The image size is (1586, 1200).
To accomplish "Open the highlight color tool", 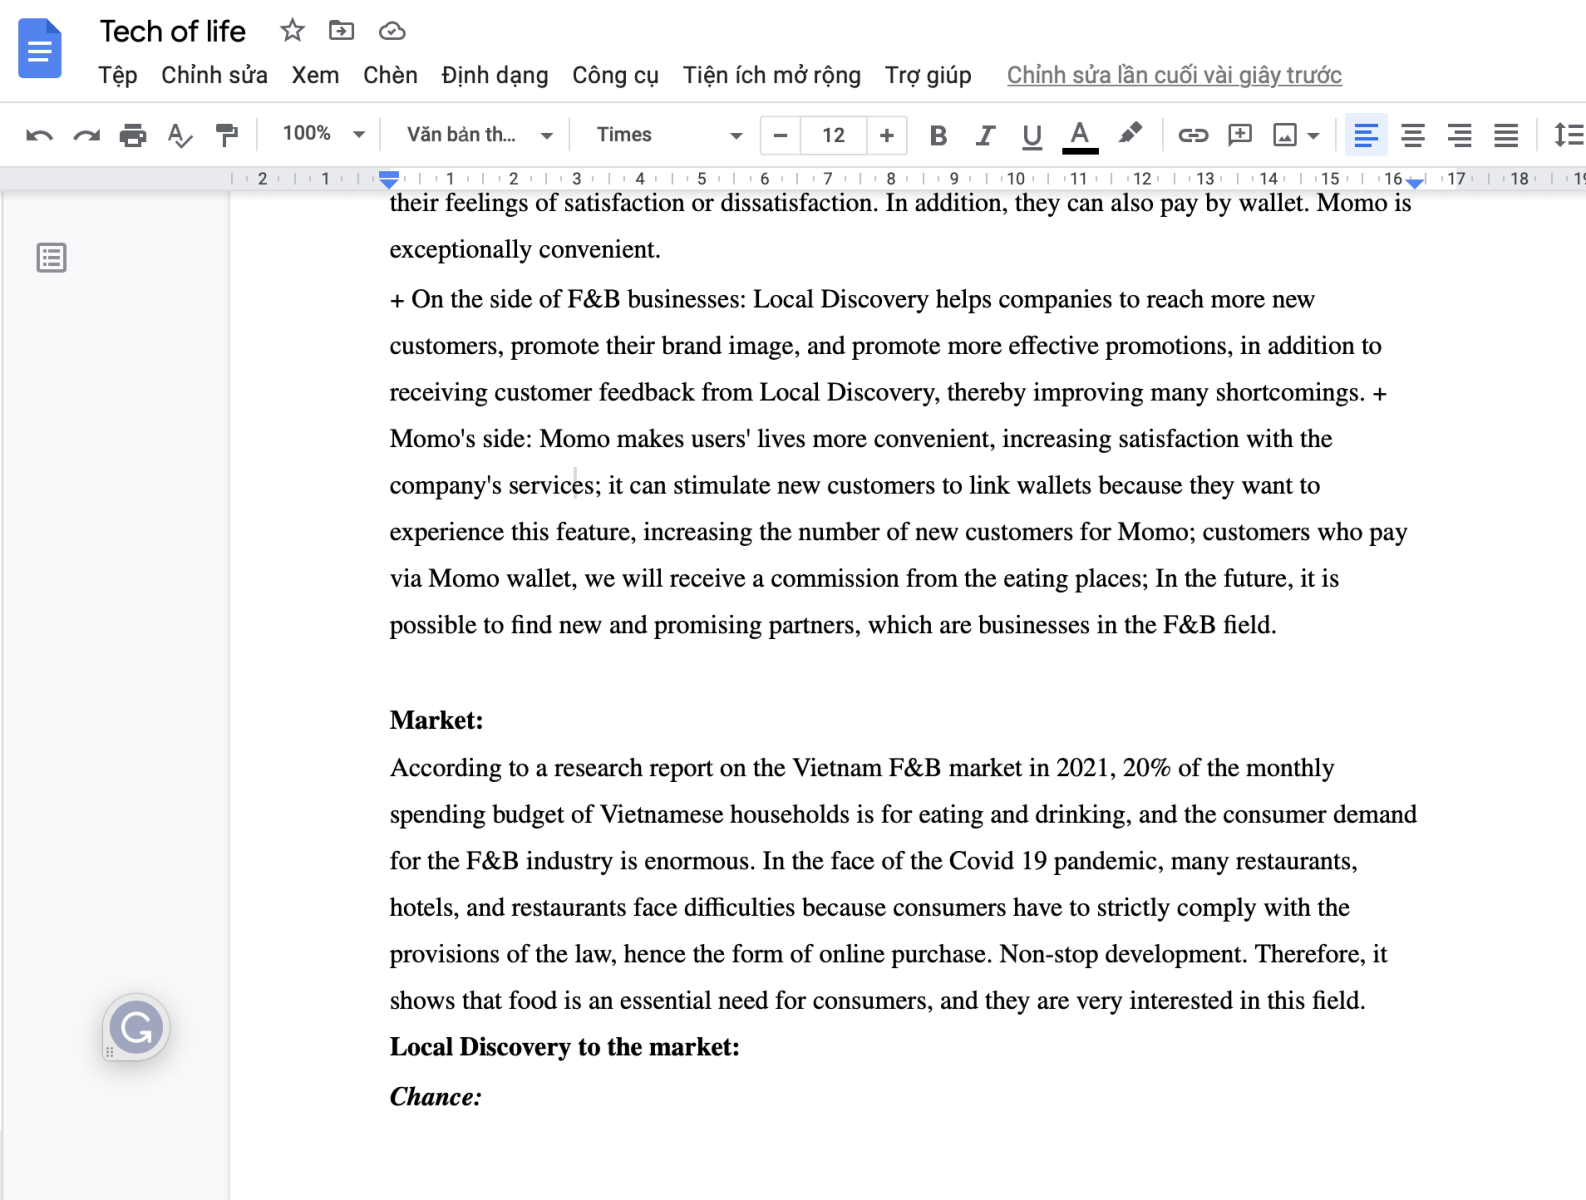I will point(1130,134).
